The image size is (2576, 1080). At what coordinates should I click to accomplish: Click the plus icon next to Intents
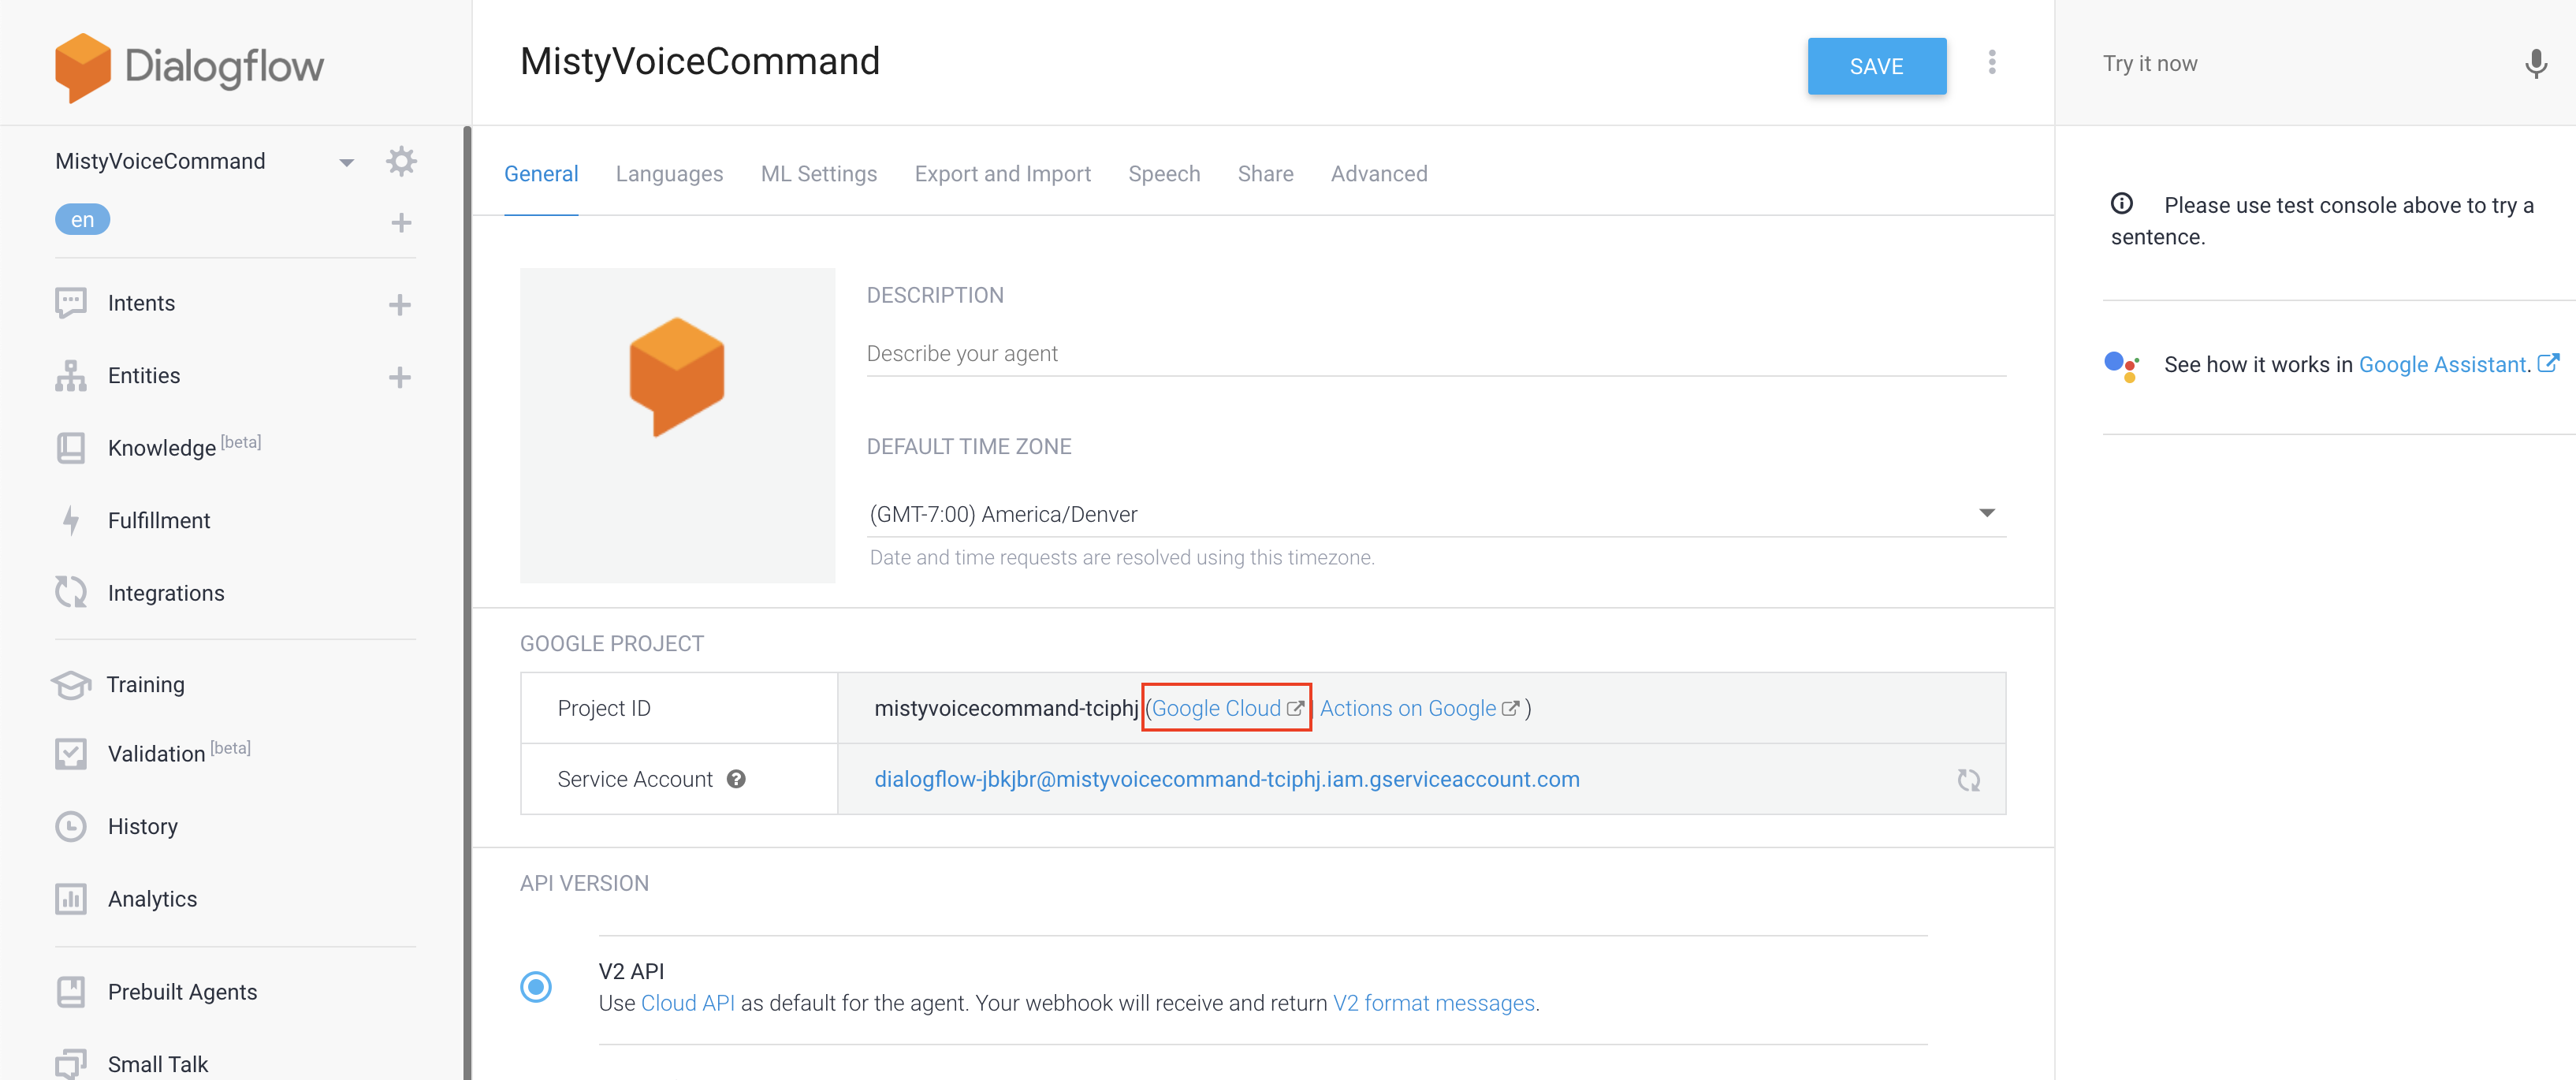click(x=400, y=304)
